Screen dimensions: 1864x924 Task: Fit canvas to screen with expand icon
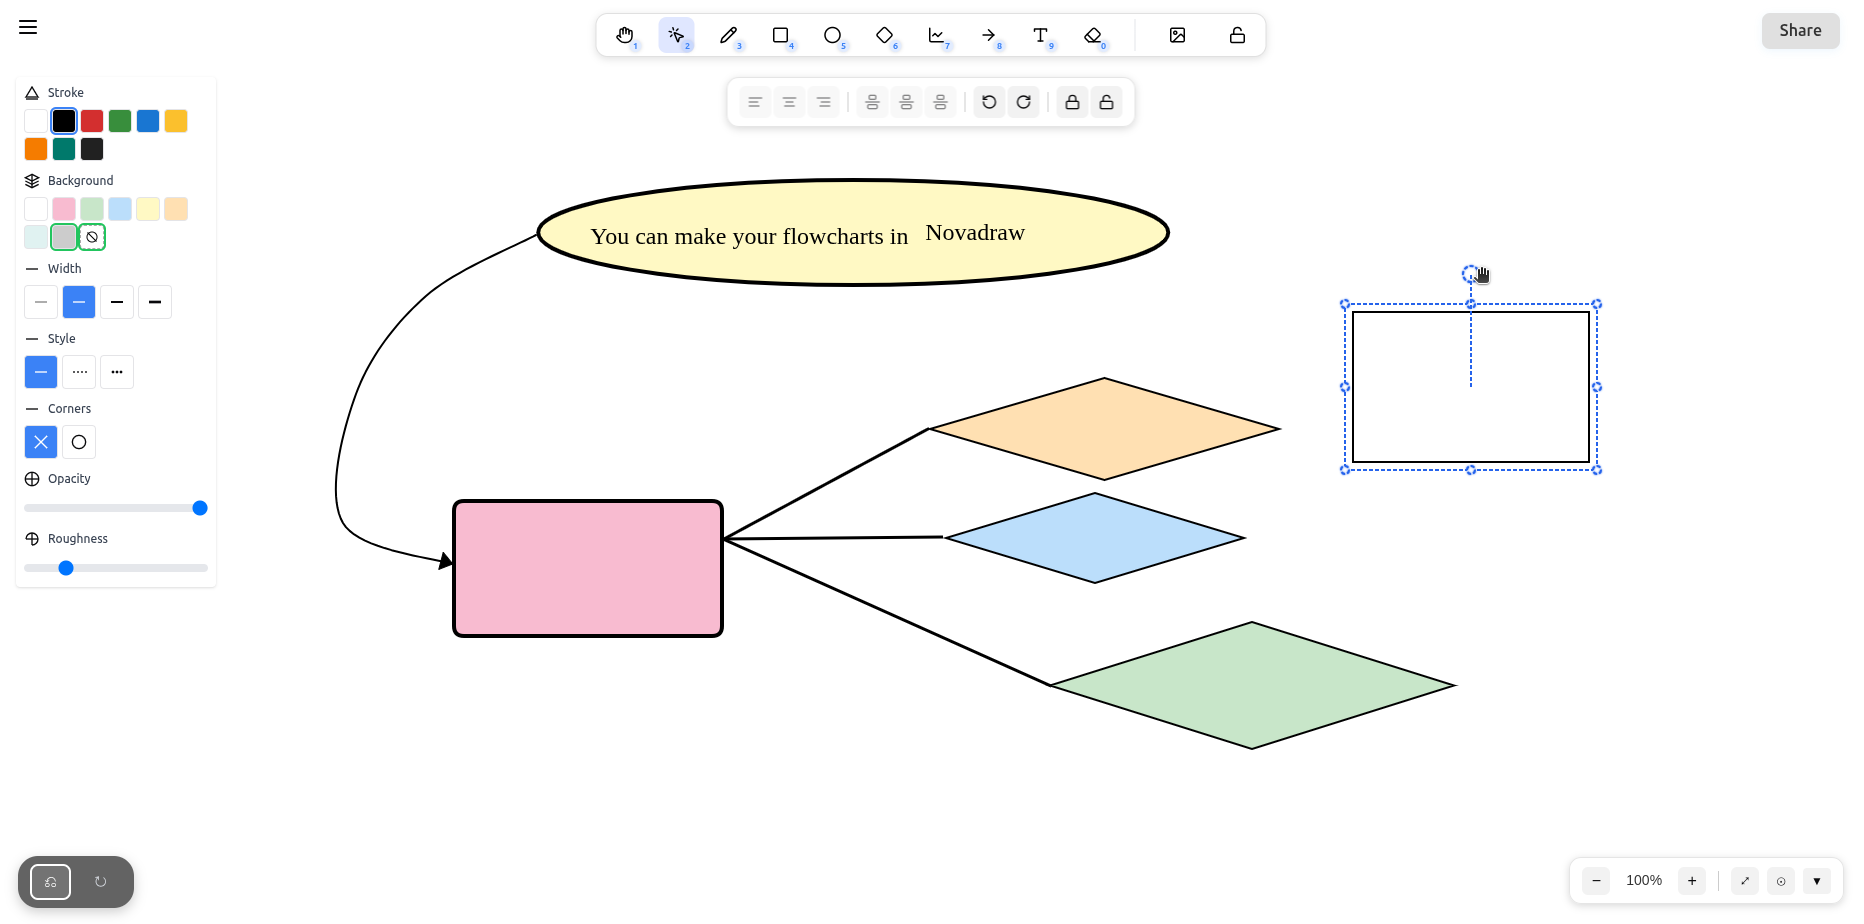click(x=1745, y=881)
